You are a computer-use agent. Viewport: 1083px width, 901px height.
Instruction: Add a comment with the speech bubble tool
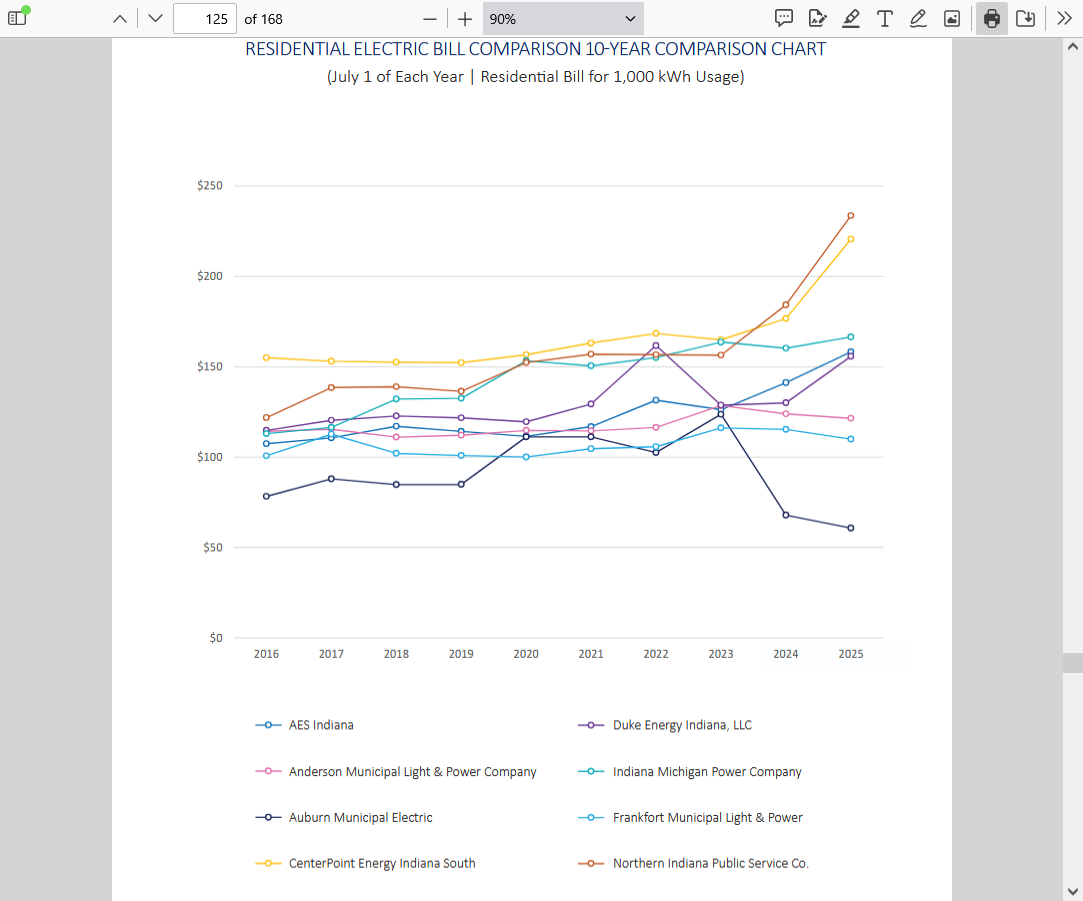[784, 18]
